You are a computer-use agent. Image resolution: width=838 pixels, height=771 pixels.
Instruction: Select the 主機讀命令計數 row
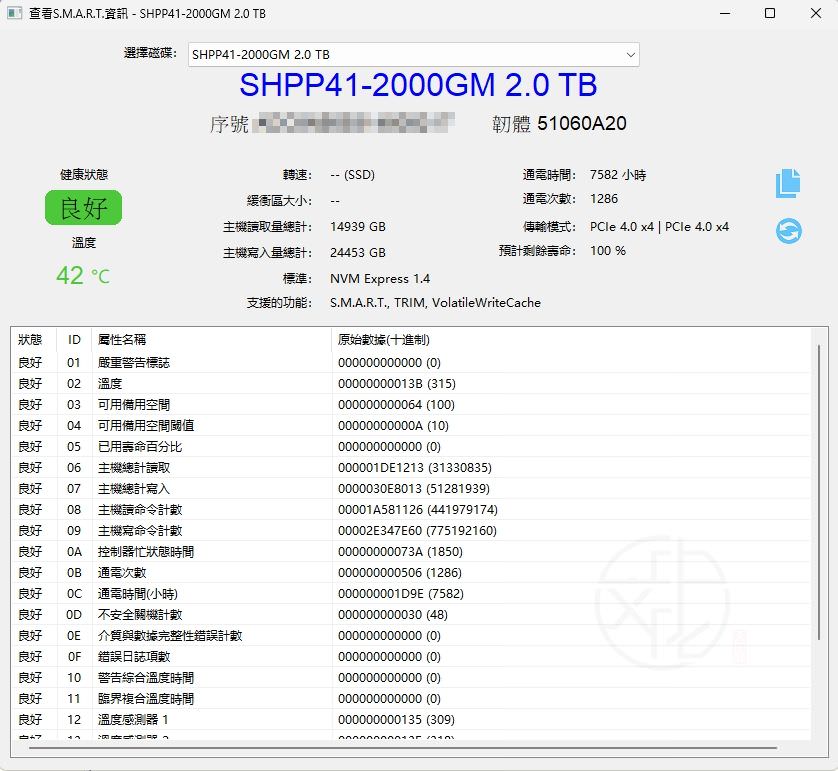coord(410,510)
